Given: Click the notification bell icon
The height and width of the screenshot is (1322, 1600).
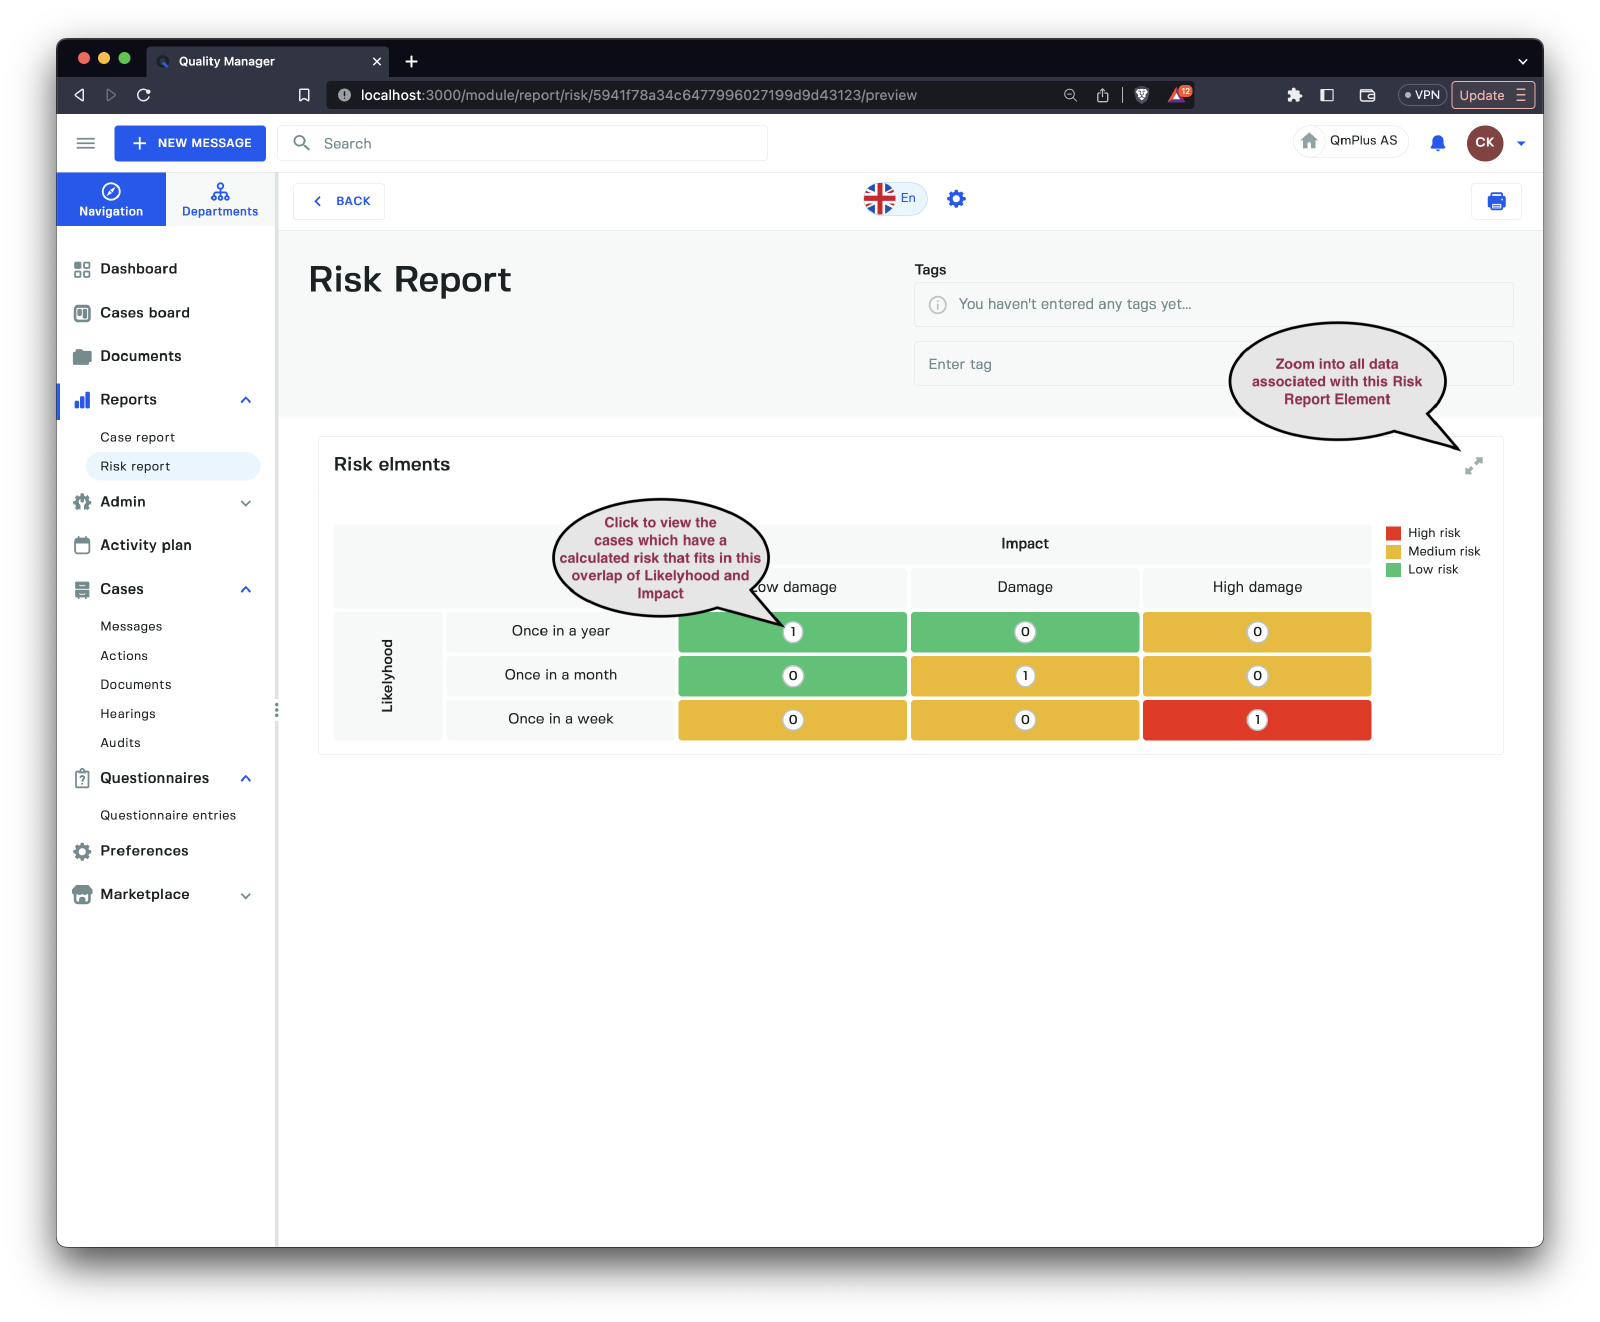Looking at the screenshot, I should pyautogui.click(x=1437, y=143).
